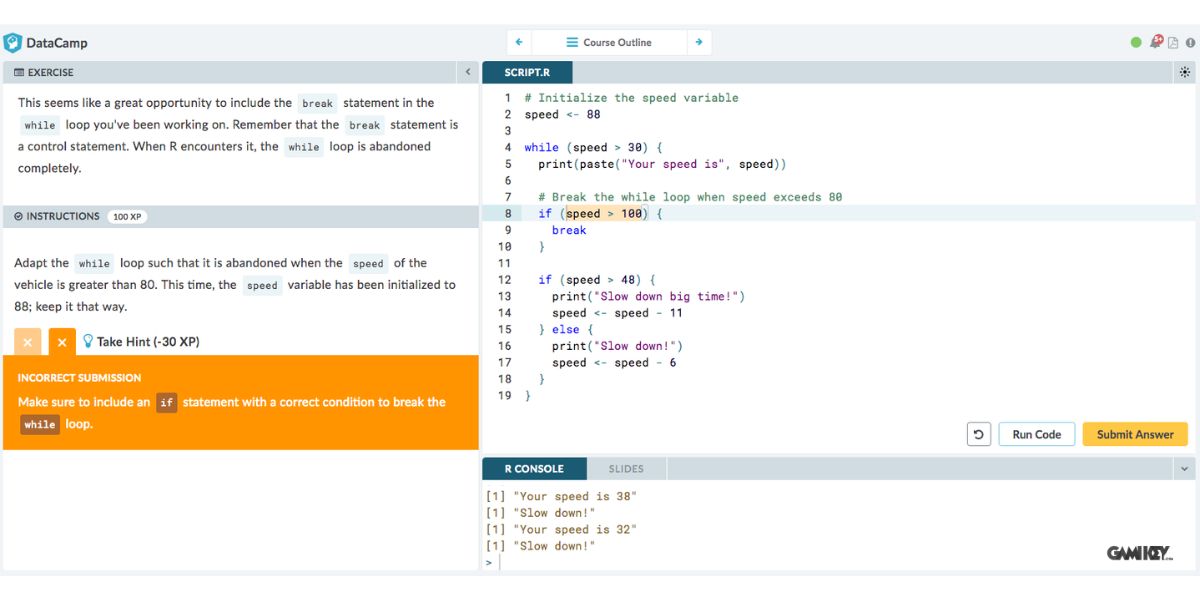Switch to the SLIDES tab
Viewport: 1200px width, 600px height.
pos(626,468)
